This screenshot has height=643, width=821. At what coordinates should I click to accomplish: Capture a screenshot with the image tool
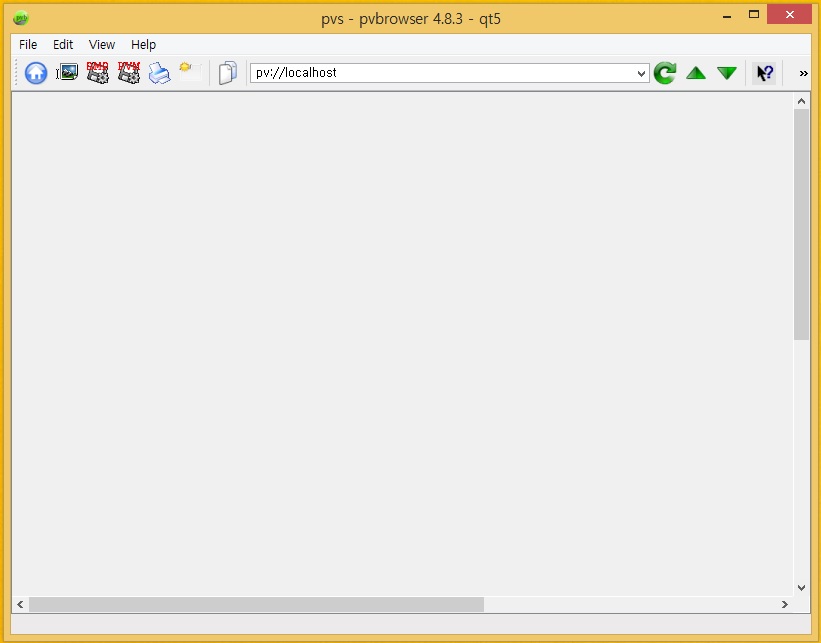(x=66, y=72)
